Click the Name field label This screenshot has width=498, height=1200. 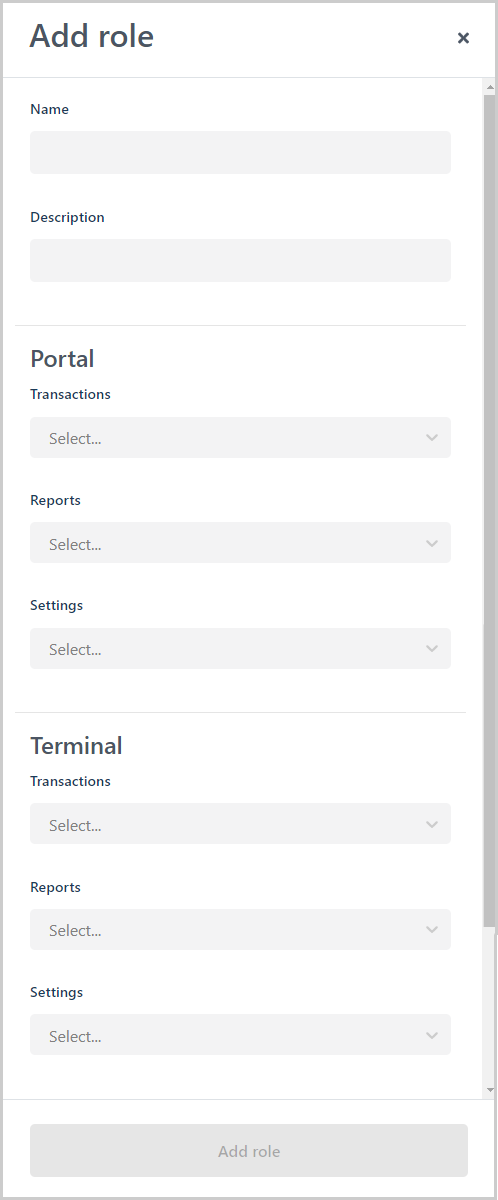click(x=50, y=109)
